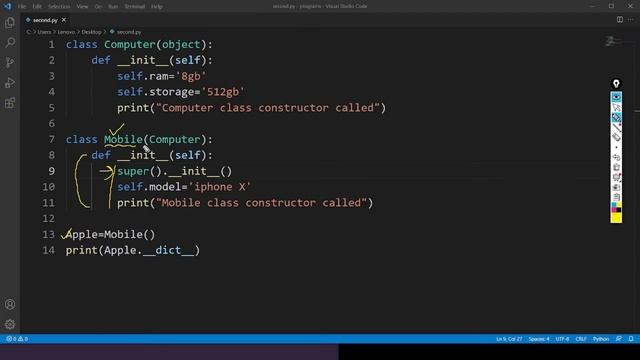Screen dimensions: 640x360
Task: Open the color palette grid swatch
Action: click(x=616, y=207)
